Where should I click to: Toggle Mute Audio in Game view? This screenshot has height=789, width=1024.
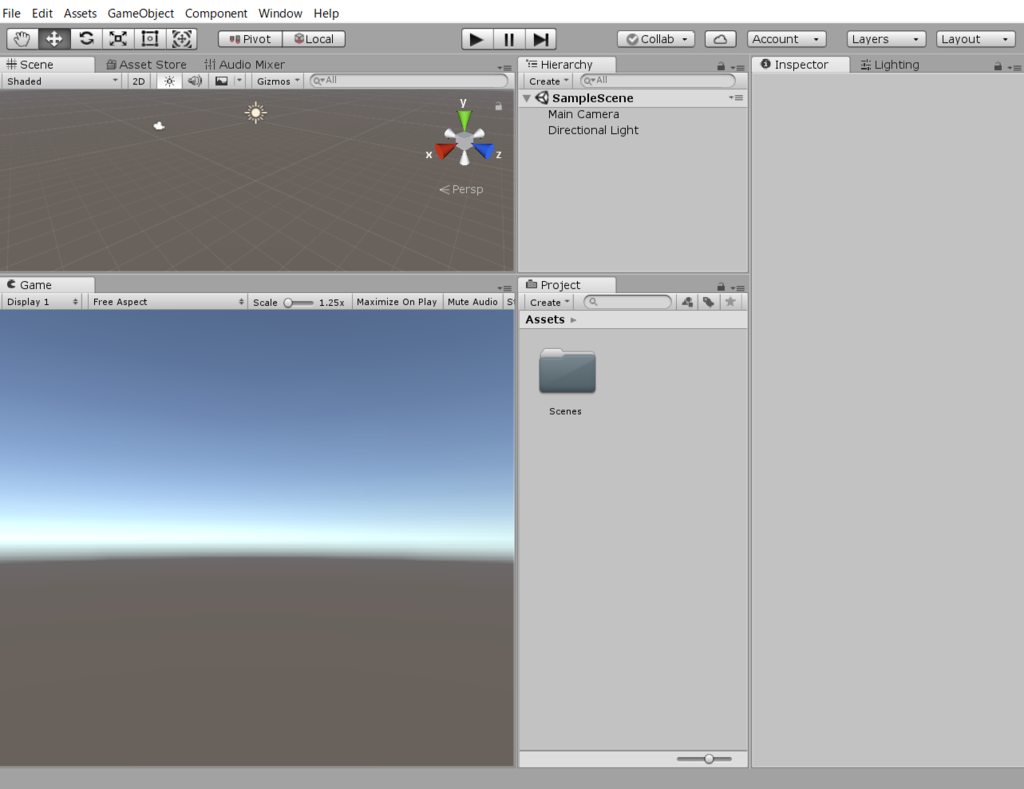click(472, 302)
